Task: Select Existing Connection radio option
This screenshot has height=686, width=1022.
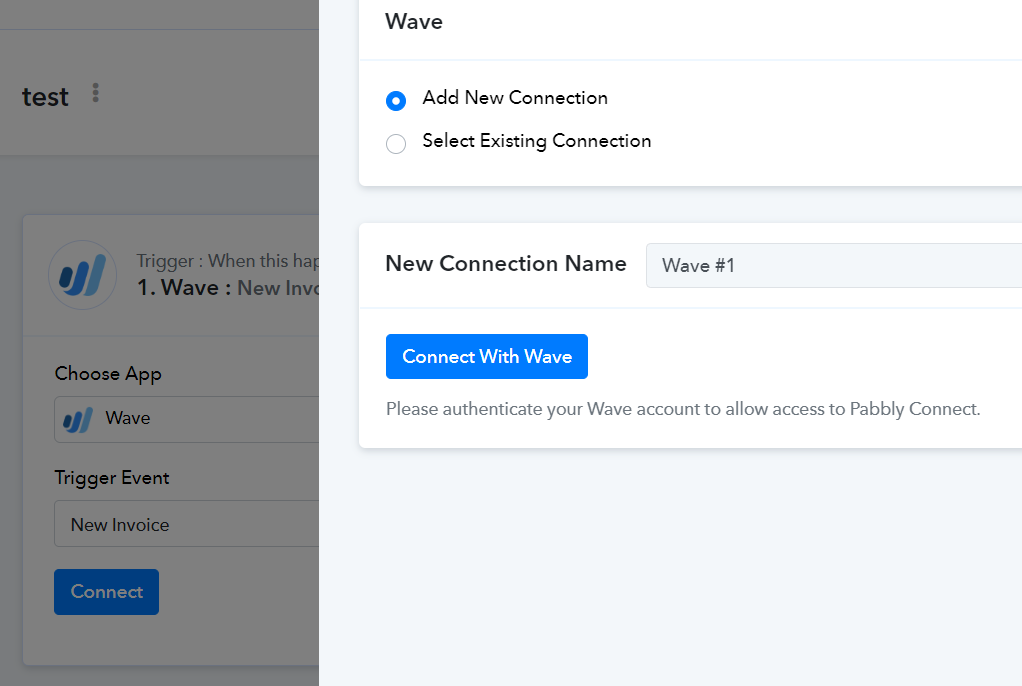Action: (396, 143)
